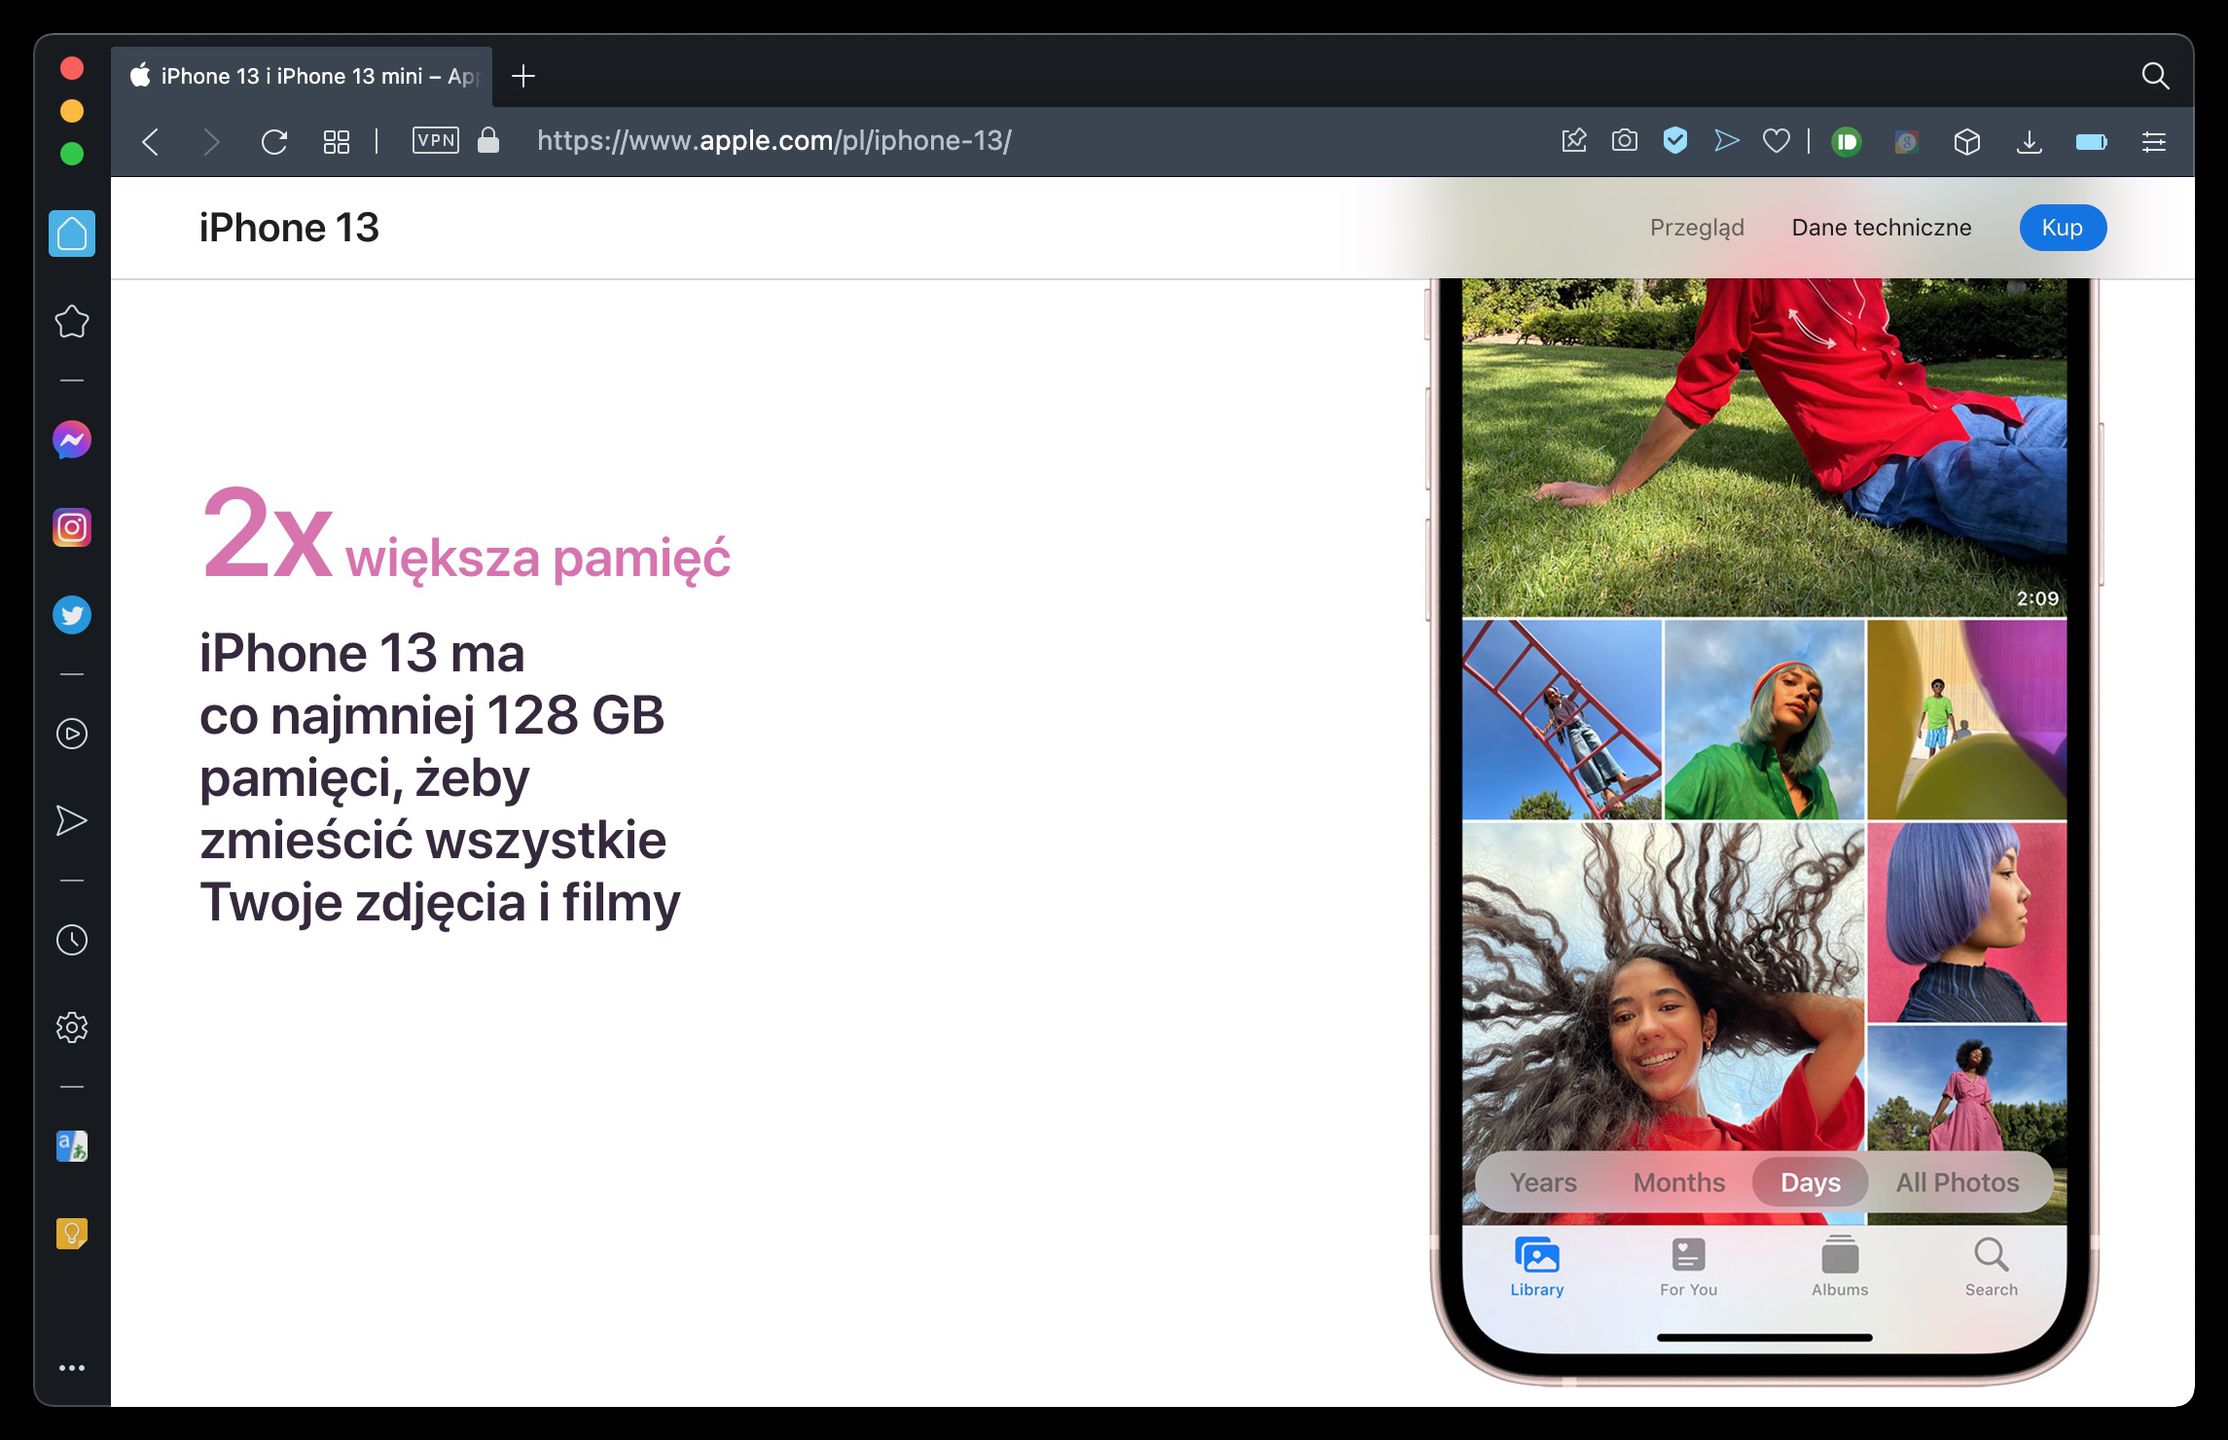Tap the Albums tab icon

pos(1840,1267)
